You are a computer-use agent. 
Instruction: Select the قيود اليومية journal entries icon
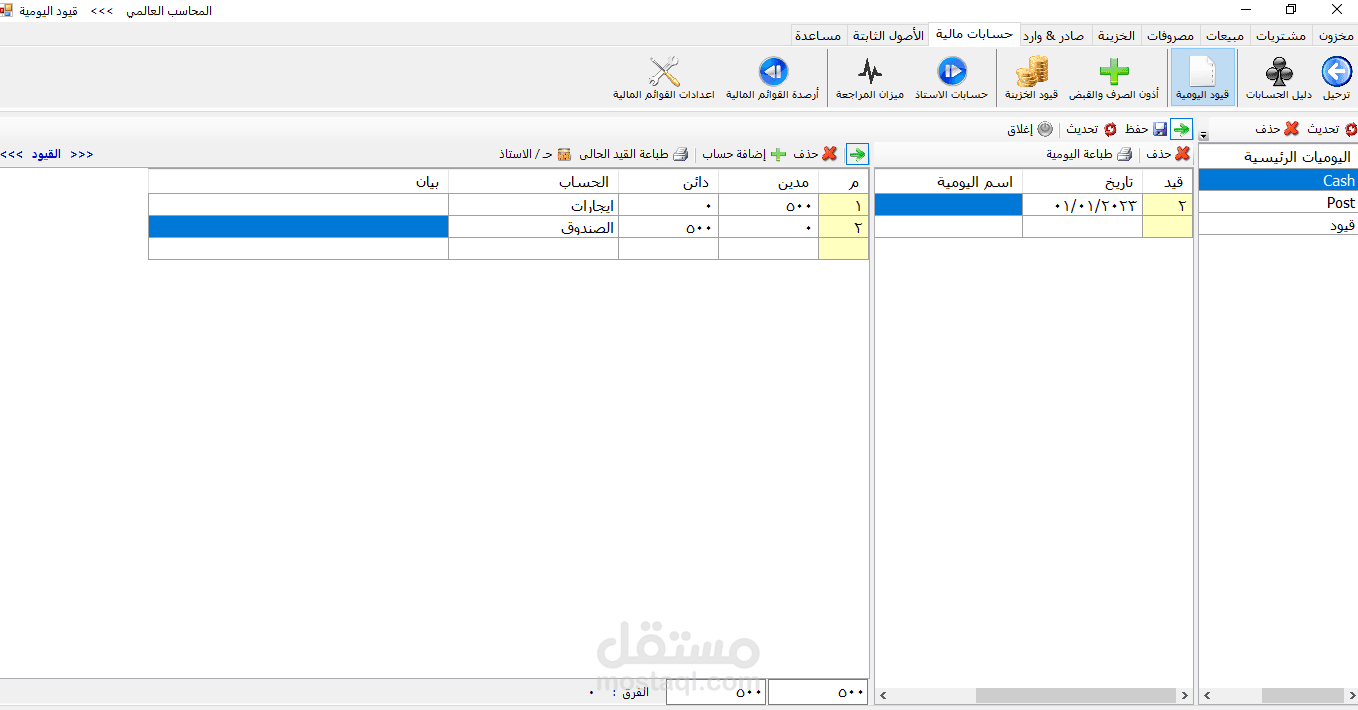tap(1201, 77)
